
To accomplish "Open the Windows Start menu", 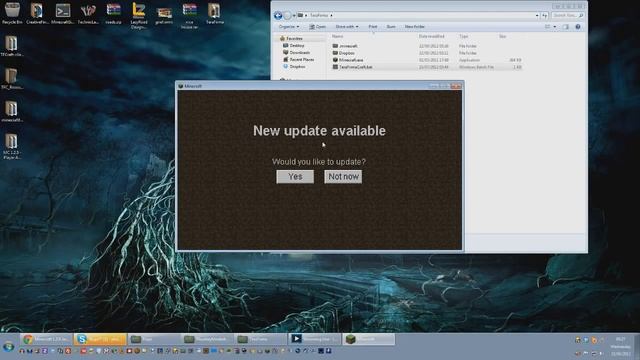I will point(8,347).
